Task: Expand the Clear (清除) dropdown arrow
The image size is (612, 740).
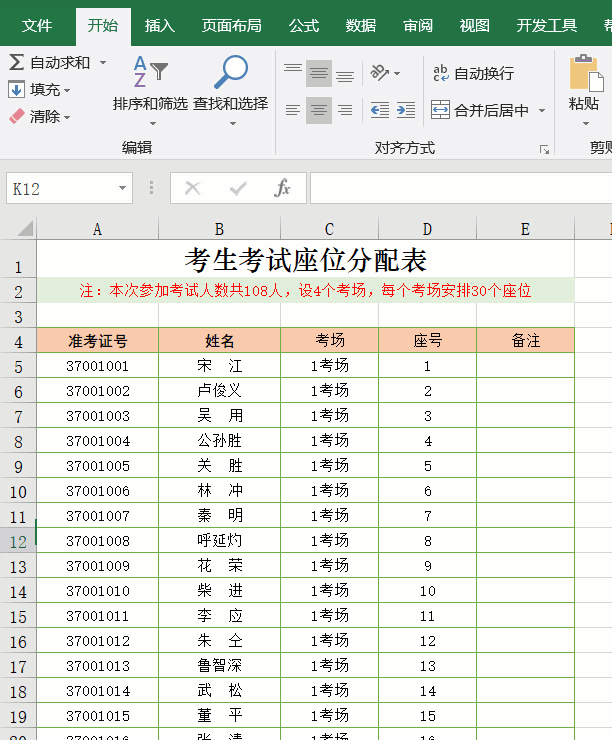Action: [x=67, y=117]
